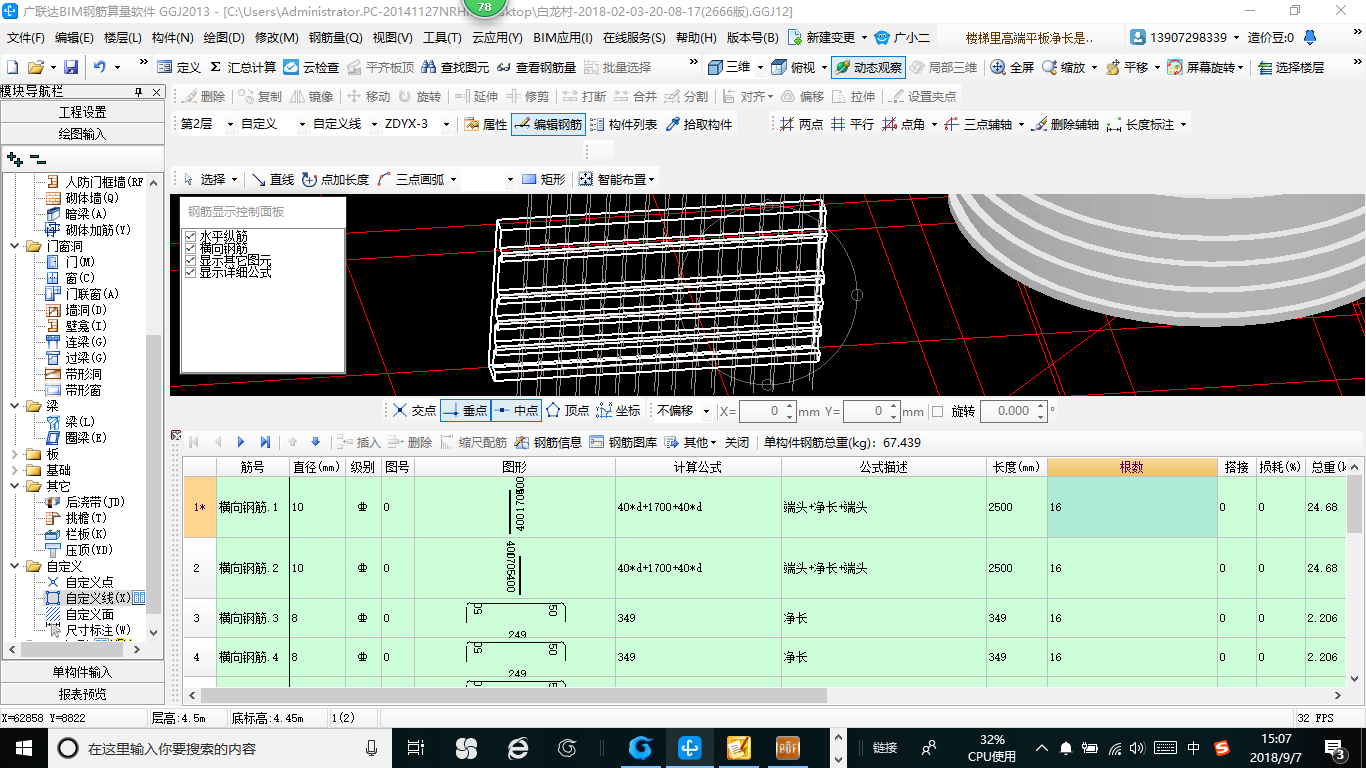Click 缩尺配筋 scaled reinforcement tool
This screenshot has height=768, width=1366.
(x=473, y=442)
